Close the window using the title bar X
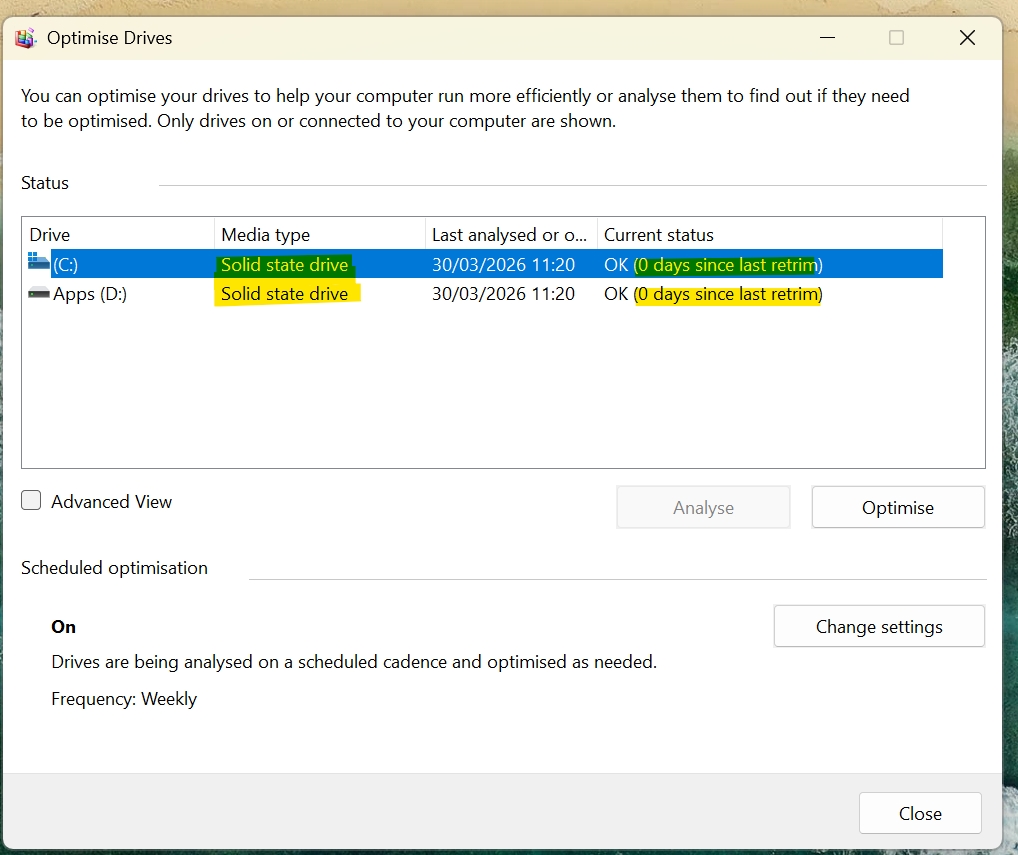Image resolution: width=1018 pixels, height=855 pixels. click(967, 38)
